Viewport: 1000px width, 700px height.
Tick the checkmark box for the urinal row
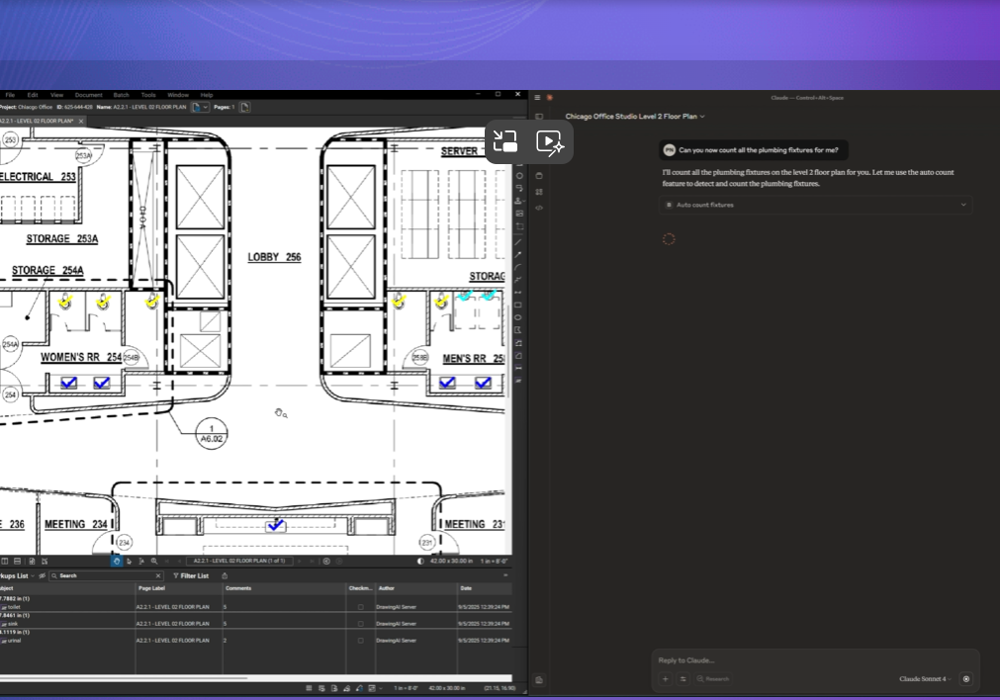pyautogui.click(x=360, y=640)
